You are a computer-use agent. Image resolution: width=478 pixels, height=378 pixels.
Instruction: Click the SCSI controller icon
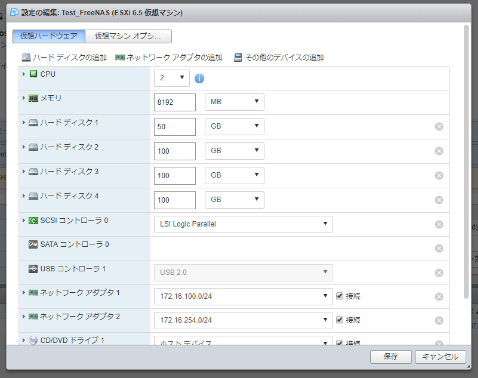point(33,220)
